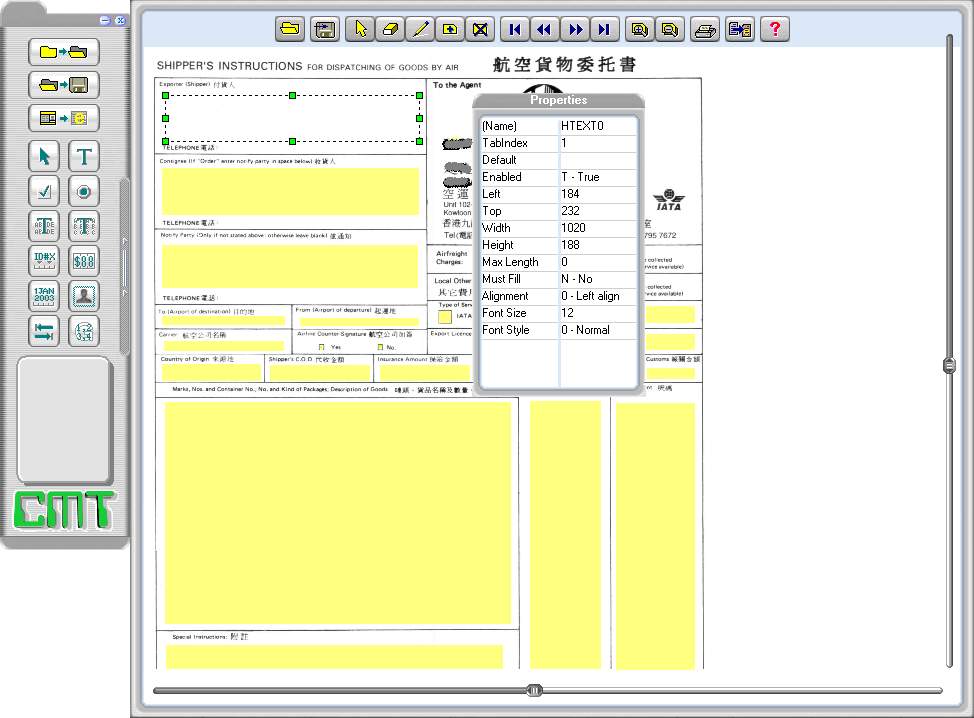Click the folder-to-disk save button in side palette

tap(64, 85)
